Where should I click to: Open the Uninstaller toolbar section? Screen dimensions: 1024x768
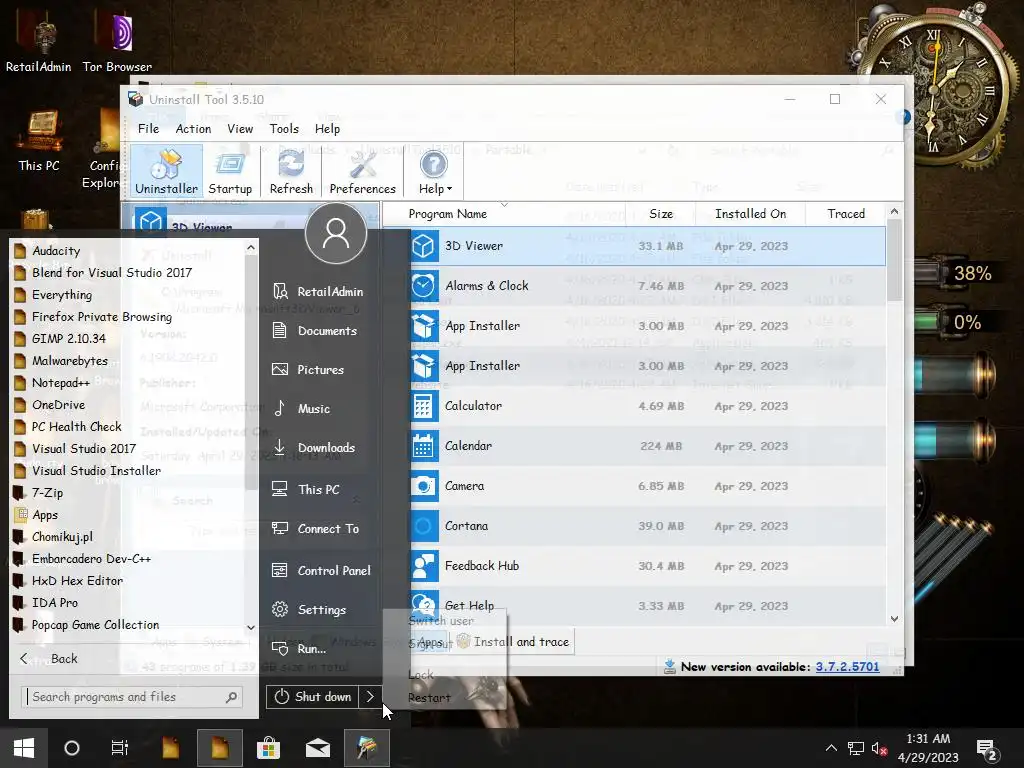coord(167,171)
